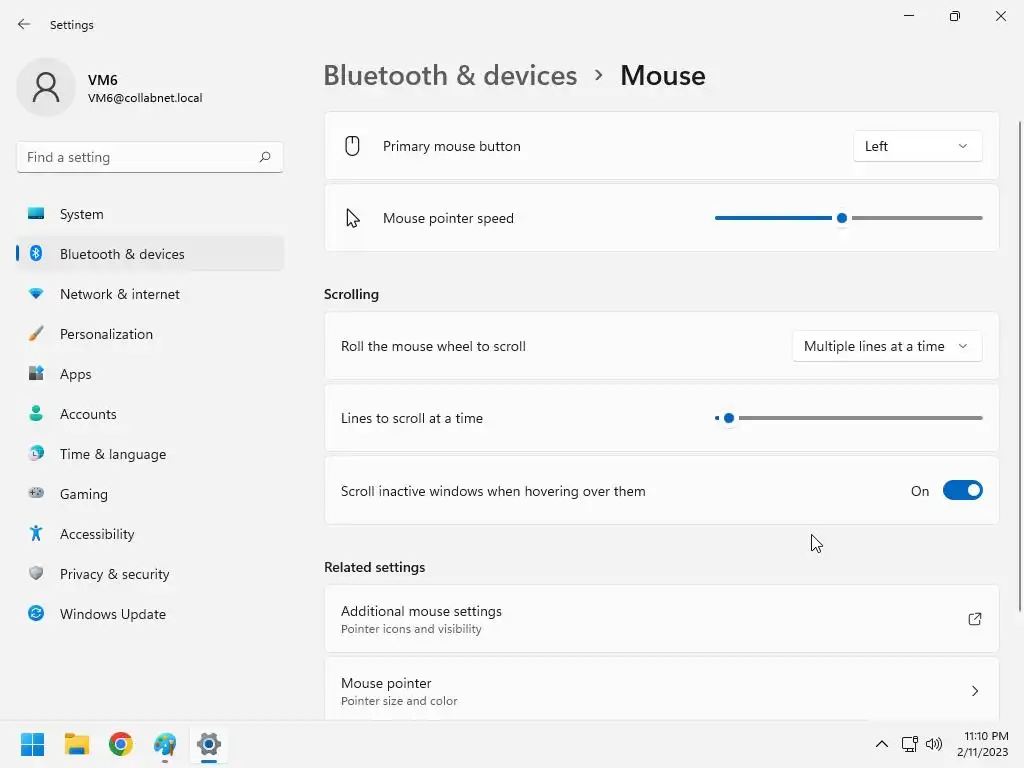Open the Mouse pointer settings chevron
This screenshot has height=768, width=1024.
click(x=975, y=691)
